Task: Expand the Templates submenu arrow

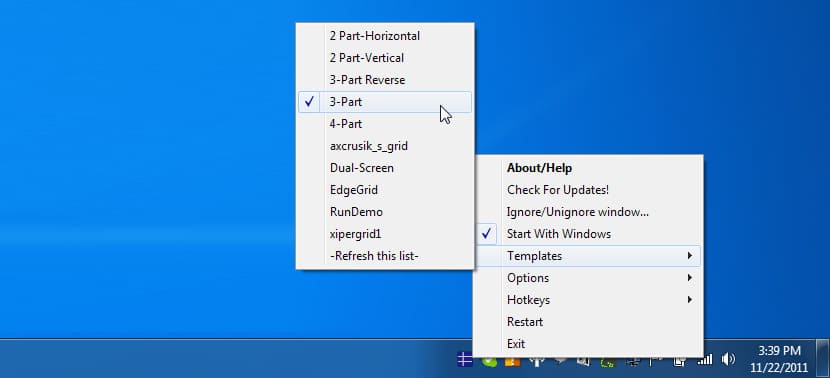Action: point(689,256)
